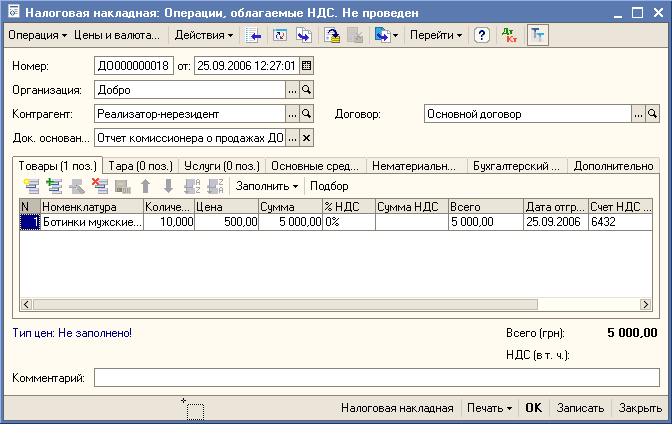Click the date field 25.09.2006 12:27:01

click(247, 66)
